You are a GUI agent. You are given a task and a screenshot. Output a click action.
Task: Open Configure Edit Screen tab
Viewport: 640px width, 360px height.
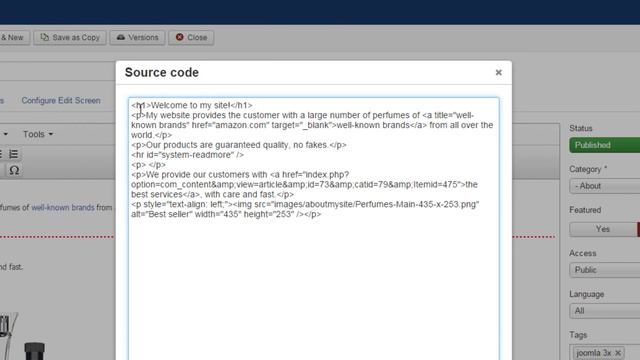(x=61, y=100)
